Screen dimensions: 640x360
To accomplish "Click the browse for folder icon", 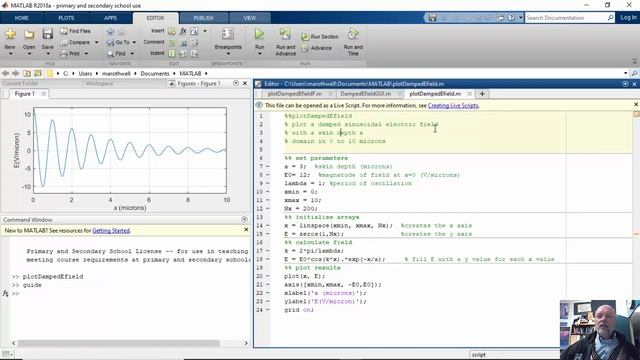I will pos(38,73).
